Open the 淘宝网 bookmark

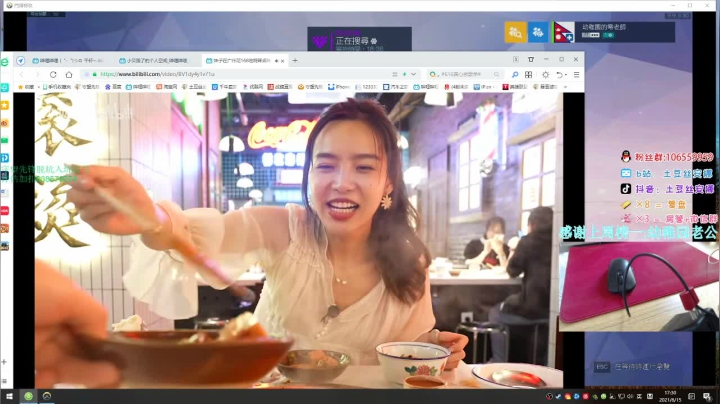[167, 86]
